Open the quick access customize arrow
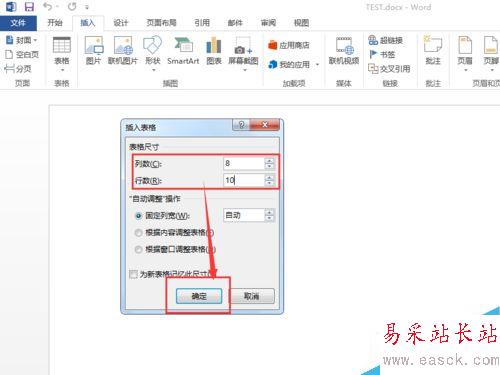Image resolution: width=500 pixels, height=375 pixels. (87, 7)
